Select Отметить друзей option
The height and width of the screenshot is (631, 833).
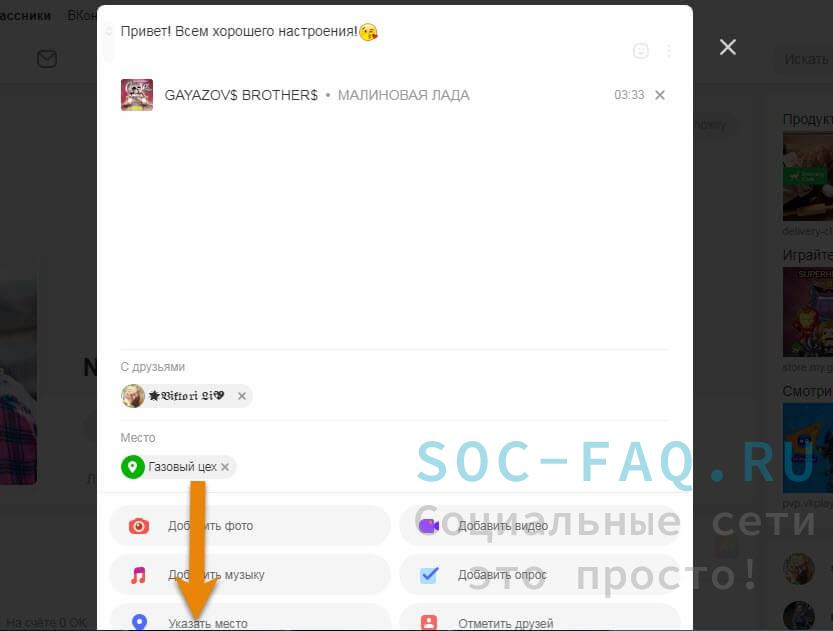540,618
